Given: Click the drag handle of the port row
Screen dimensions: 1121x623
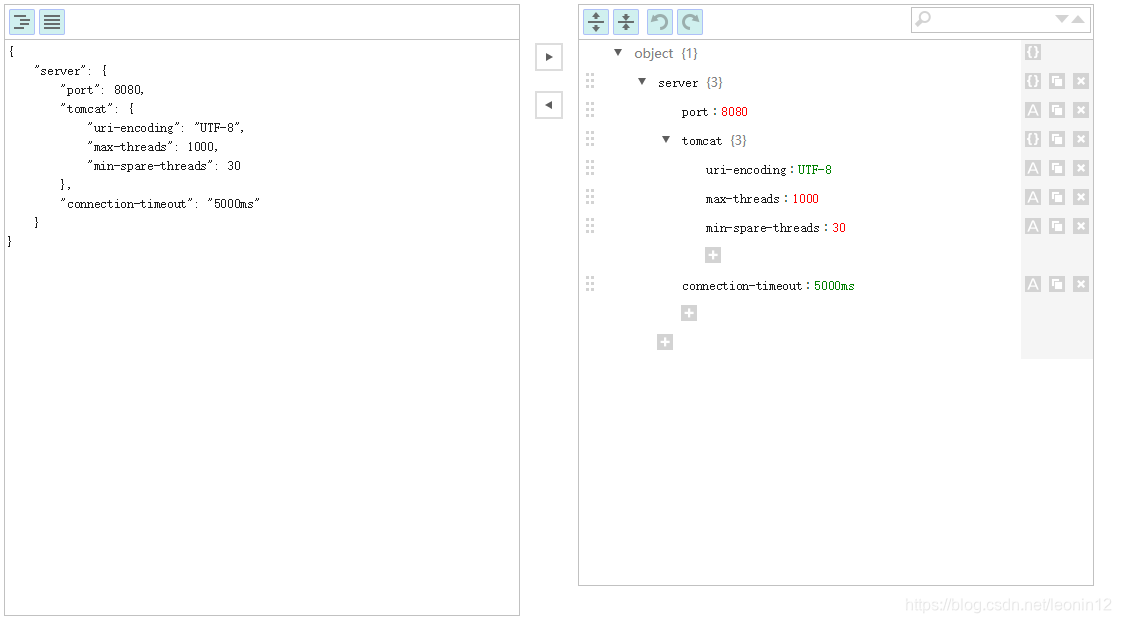Looking at the screenshot, I should click(590, 110).
